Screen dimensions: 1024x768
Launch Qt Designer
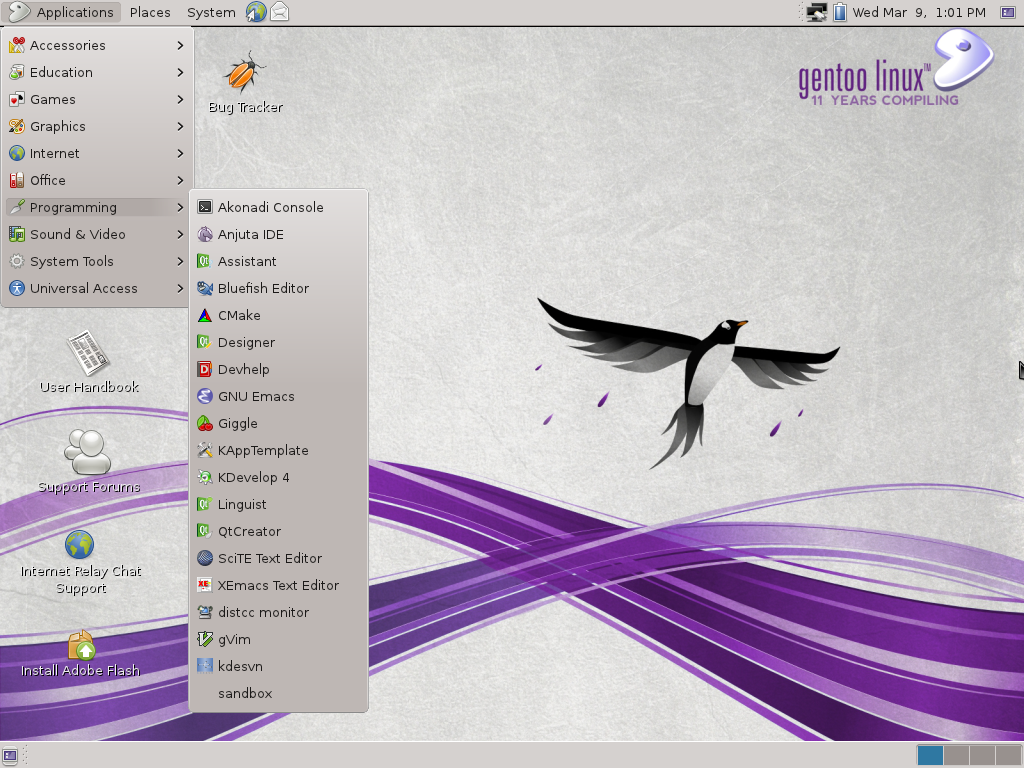pos(246,342)
